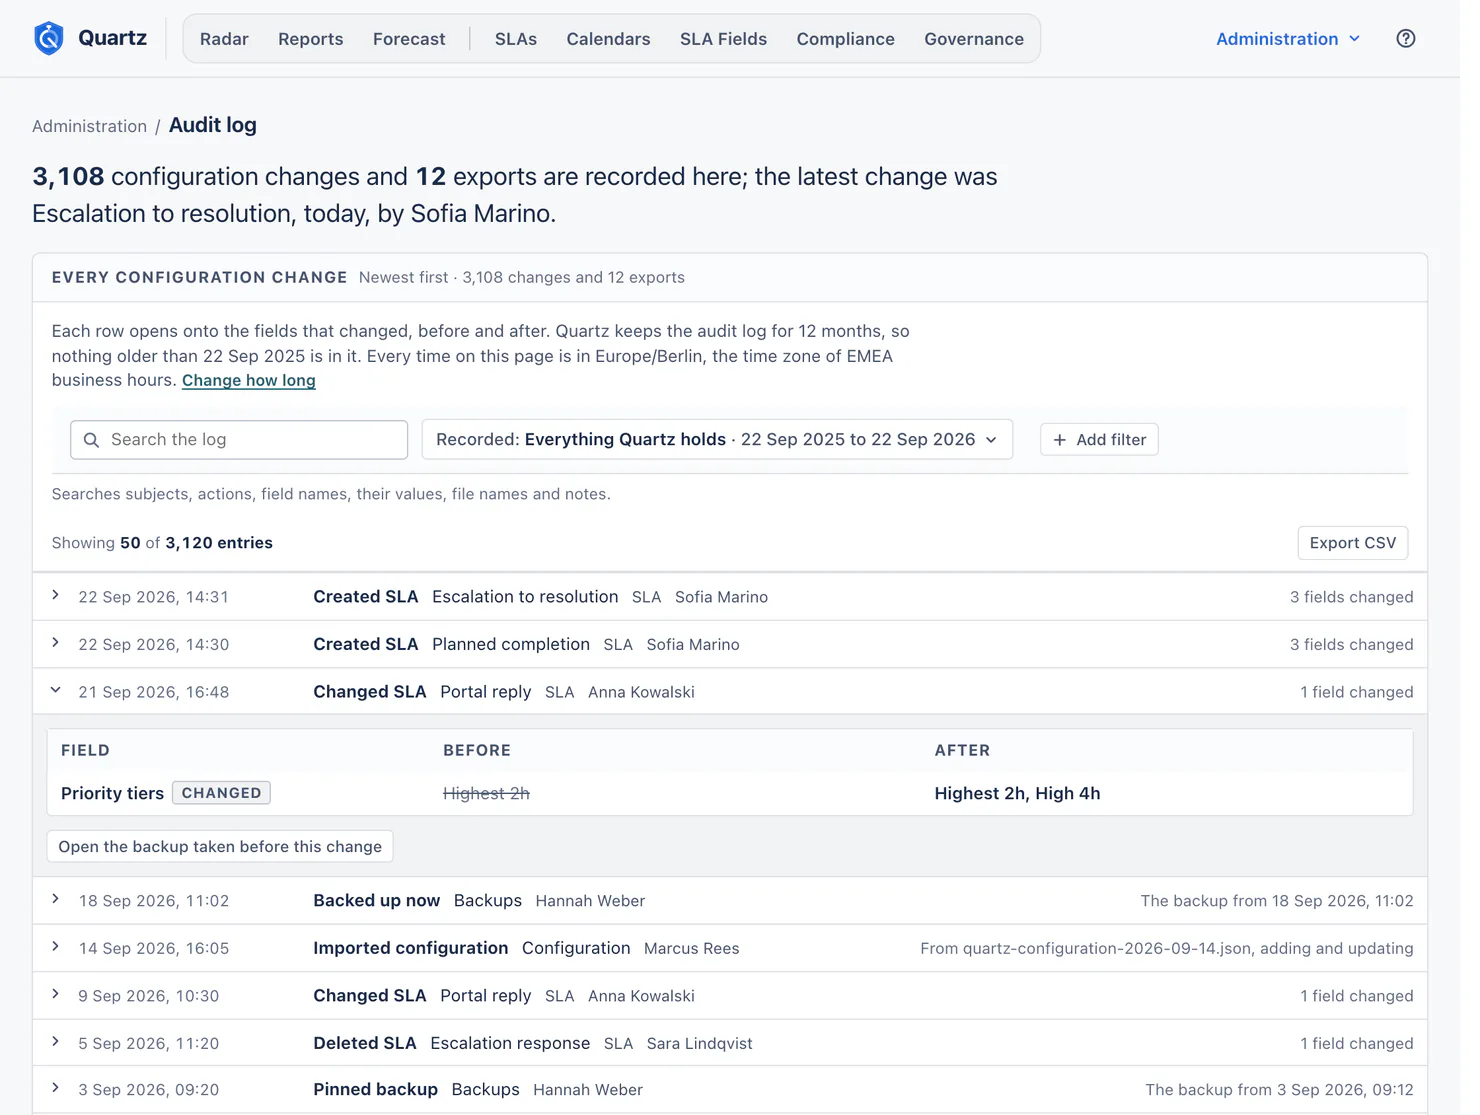
Task: Click the CHANGED badge beside Priority tiers
Action: pos(221,793)
